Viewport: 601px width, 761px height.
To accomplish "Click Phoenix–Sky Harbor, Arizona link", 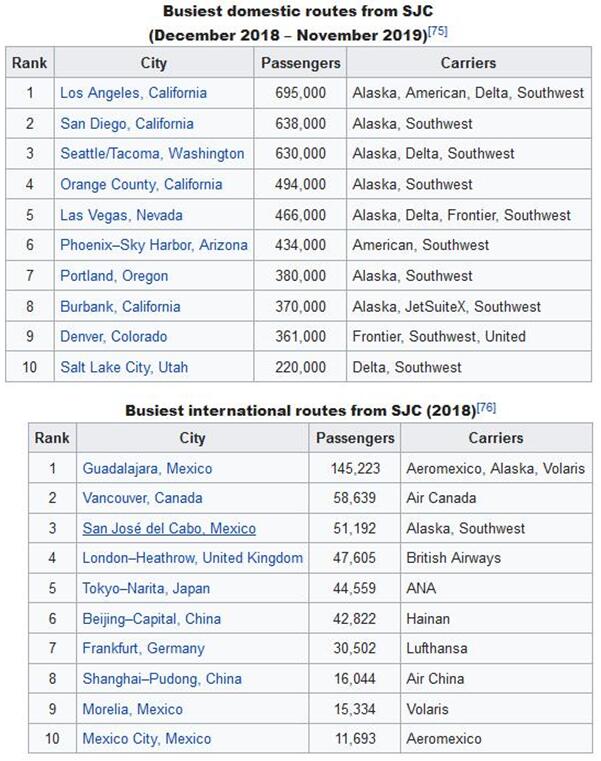I will [153, 245].
